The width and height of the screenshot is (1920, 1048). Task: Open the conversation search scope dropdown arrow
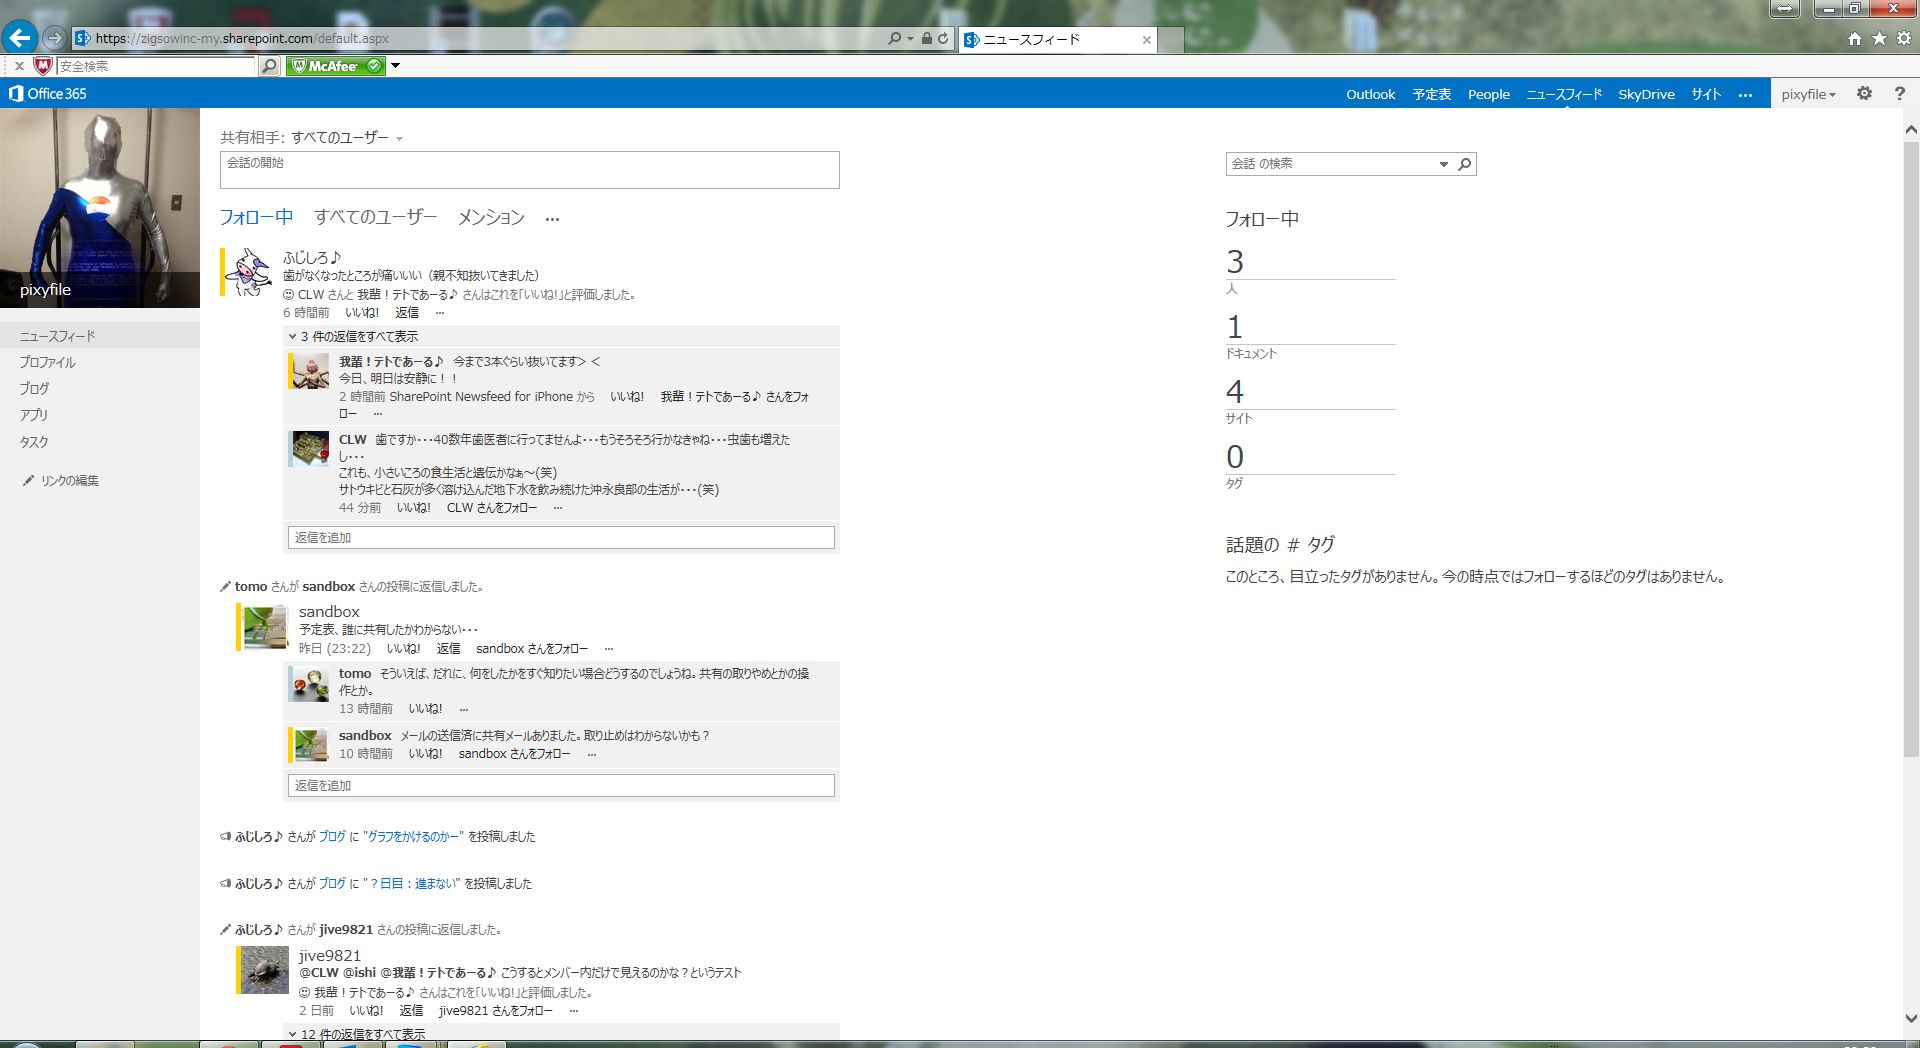1443,164
